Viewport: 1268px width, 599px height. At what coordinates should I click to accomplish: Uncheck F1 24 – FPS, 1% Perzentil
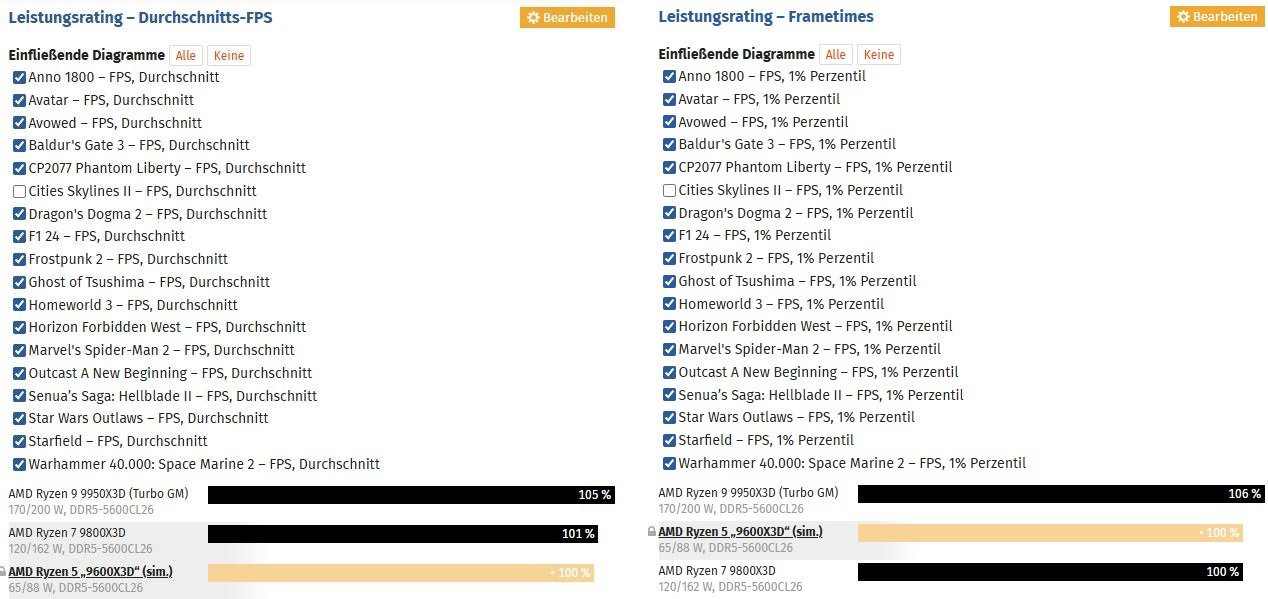[670, 235]
